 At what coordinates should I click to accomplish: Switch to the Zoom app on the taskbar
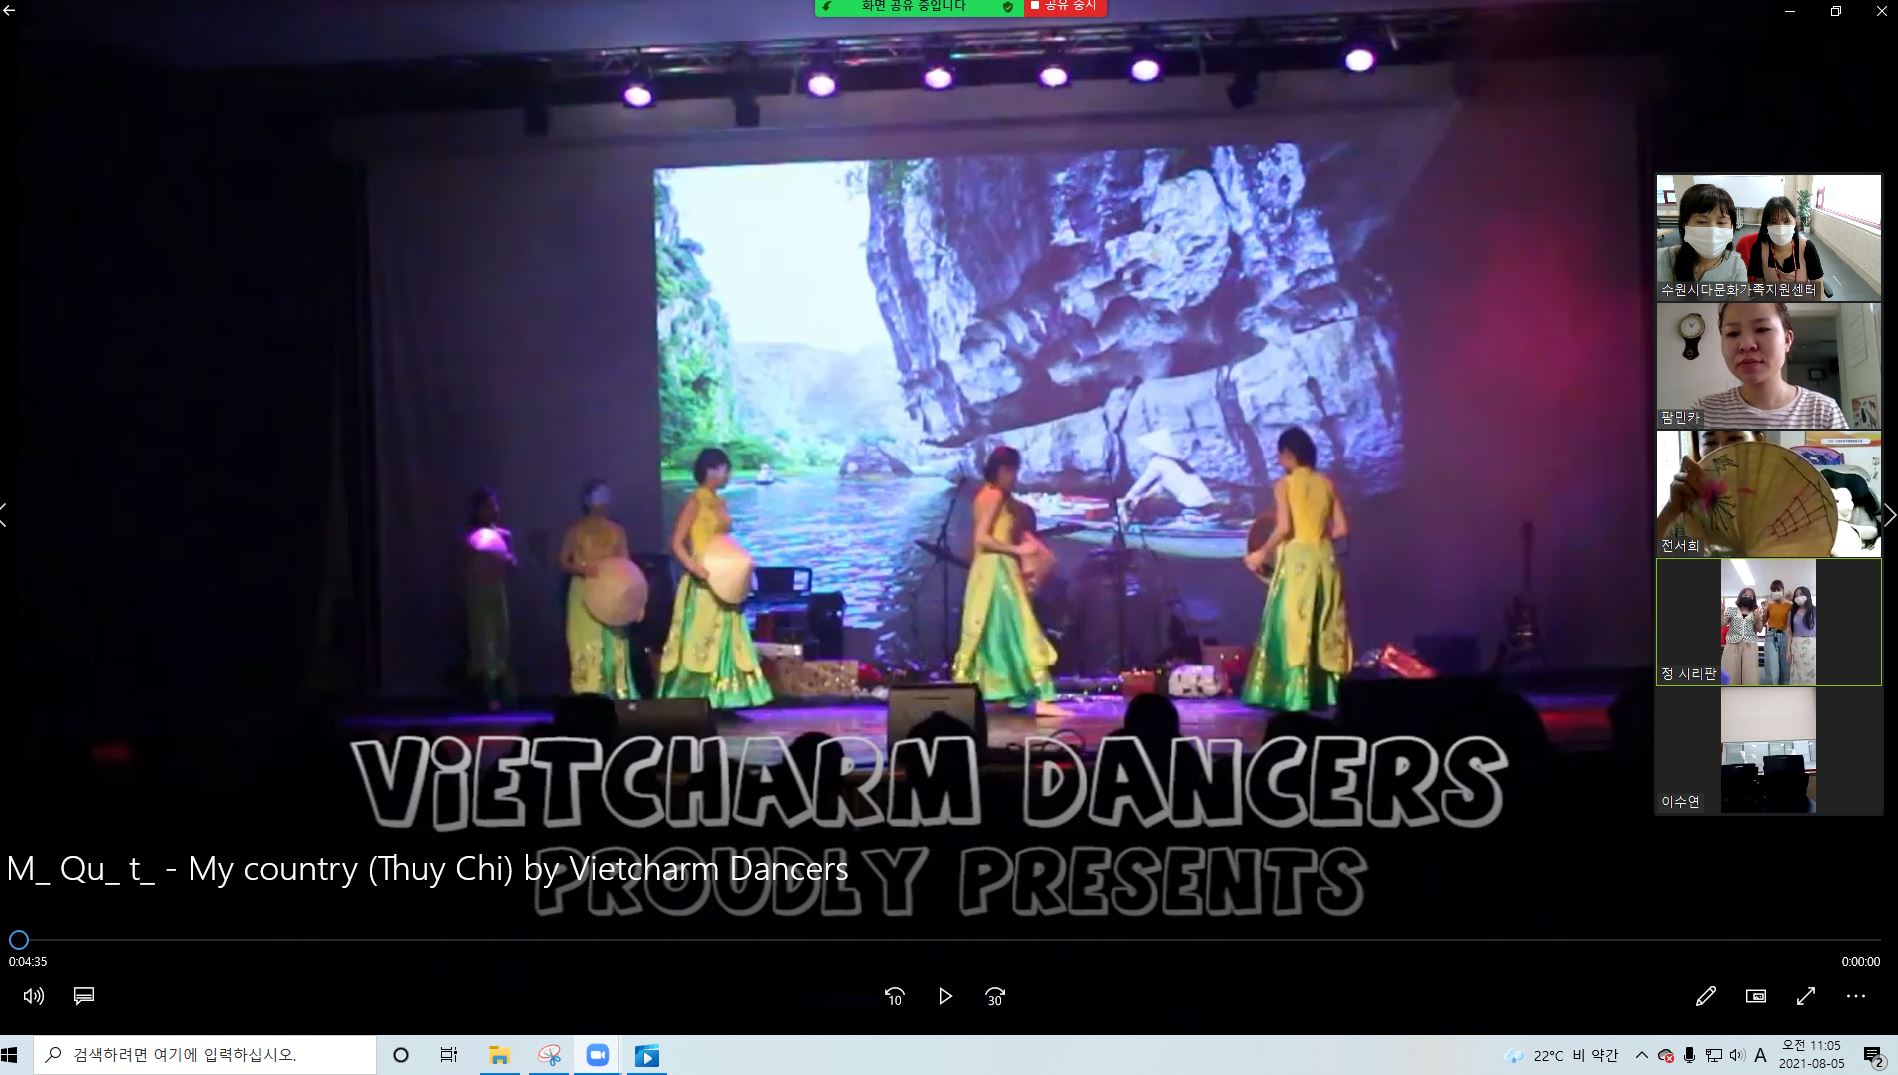[598, 1055]
